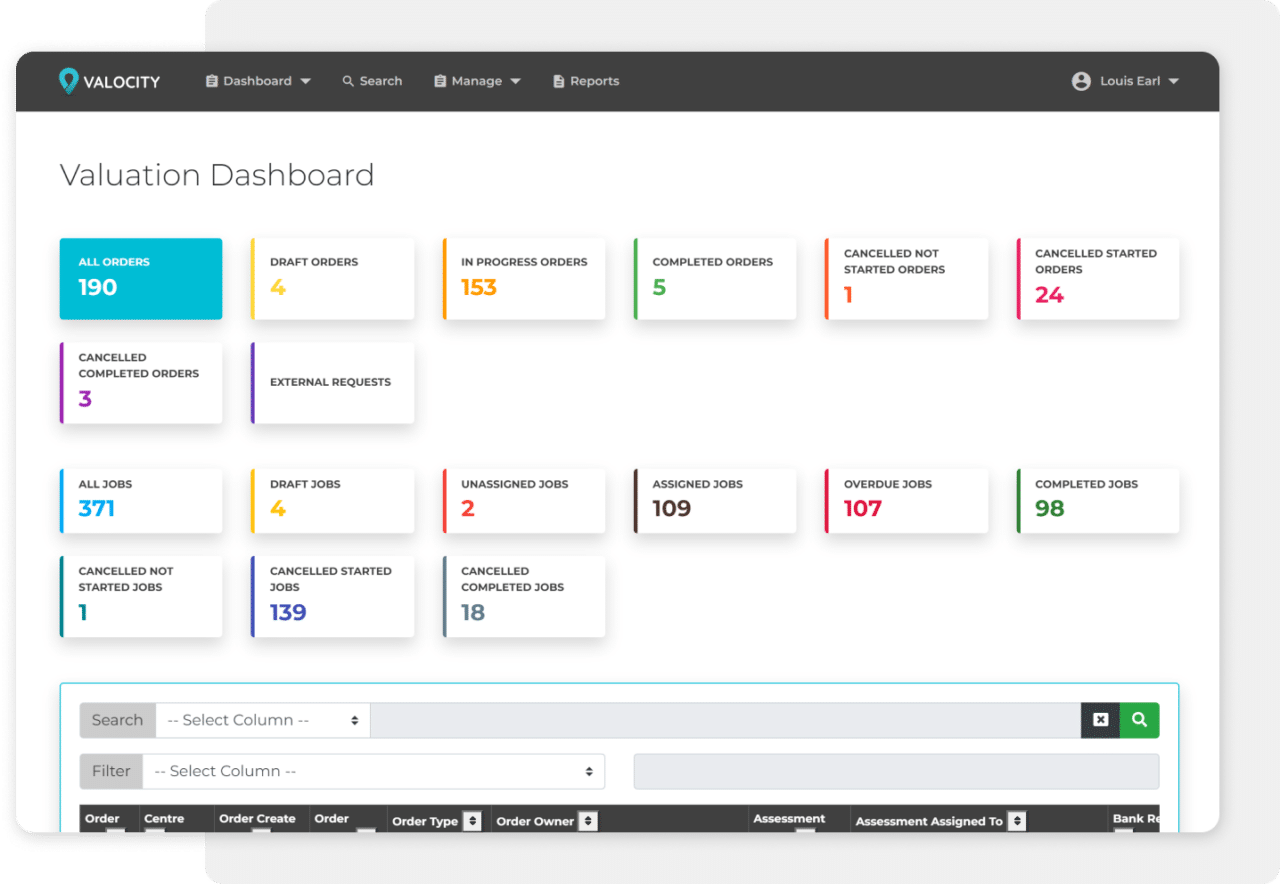Click the filter value input field
The image size is (1280, 884).
coord(896,771)
